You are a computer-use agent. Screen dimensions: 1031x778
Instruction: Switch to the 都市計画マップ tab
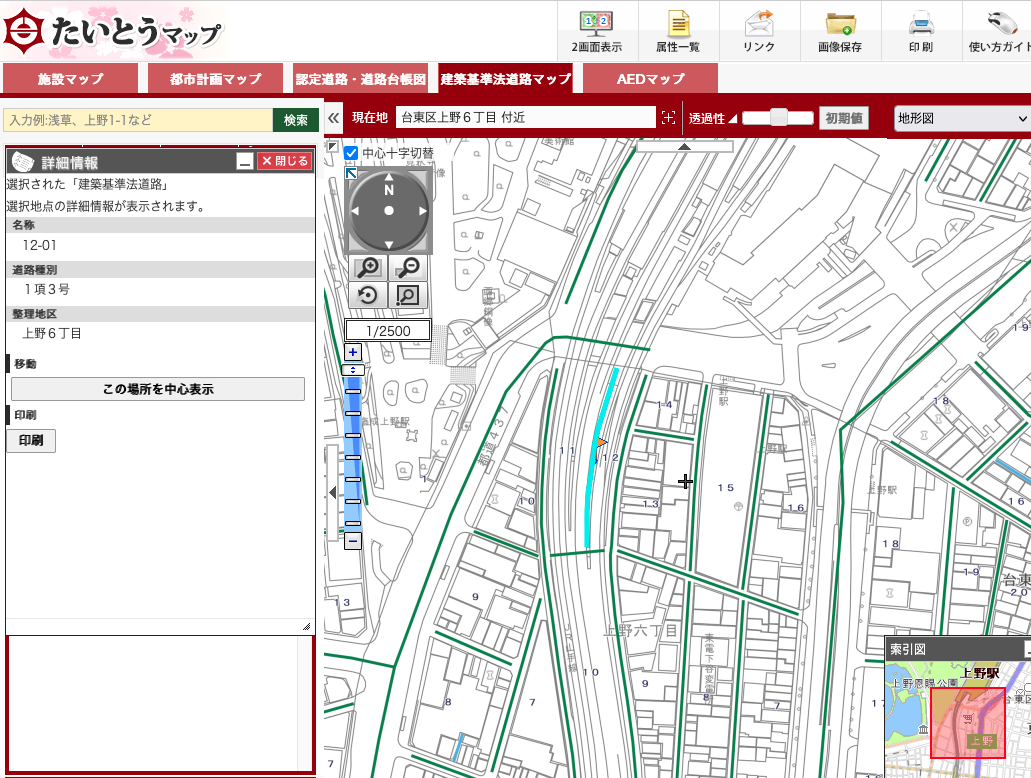(x=215, y=79)
